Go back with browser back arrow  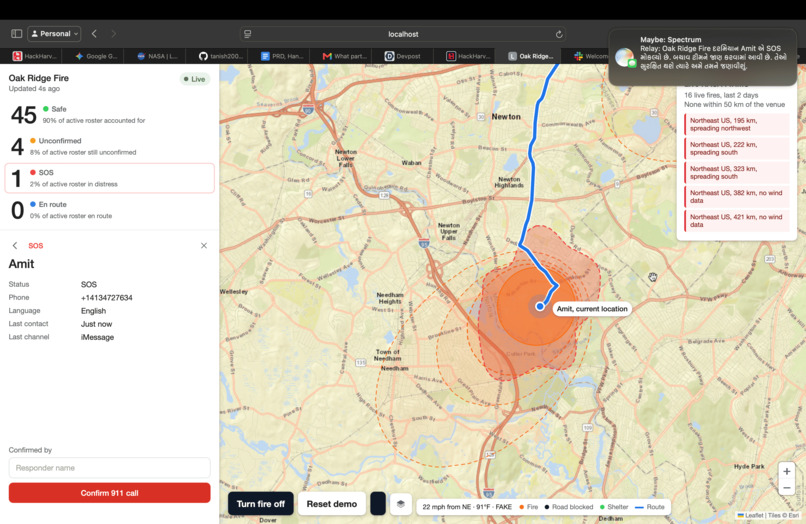[x=94, y=33]
